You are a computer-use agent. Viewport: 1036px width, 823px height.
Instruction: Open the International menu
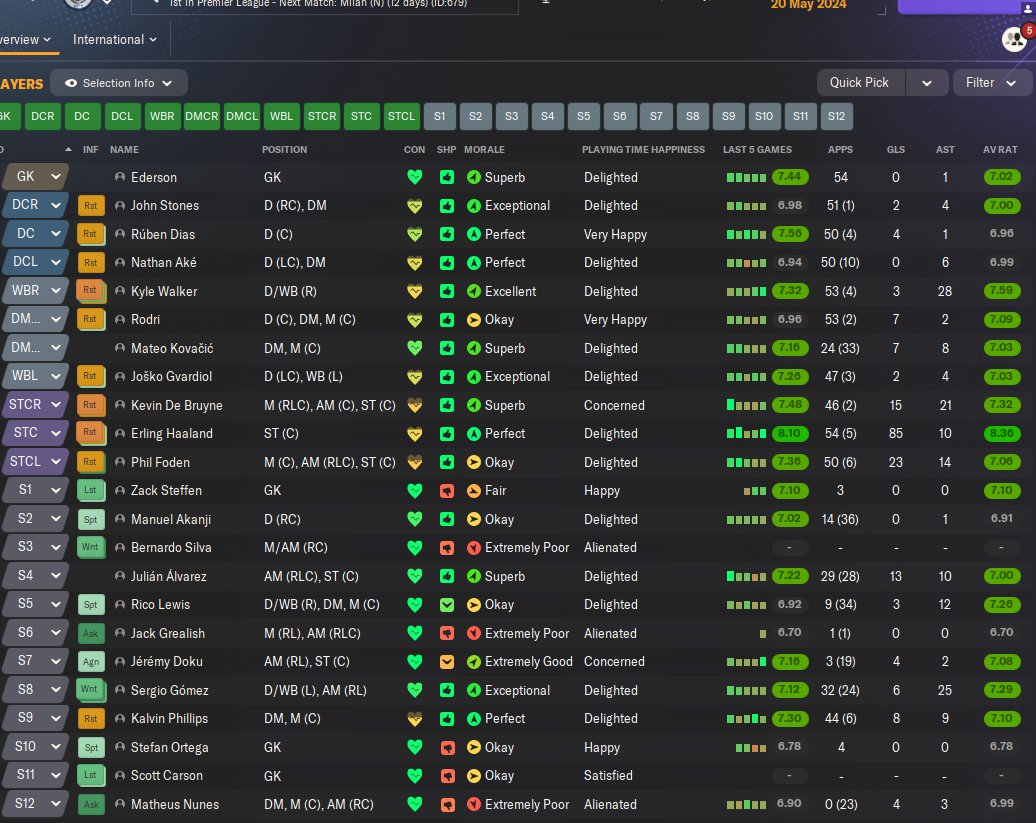[115, 40]
